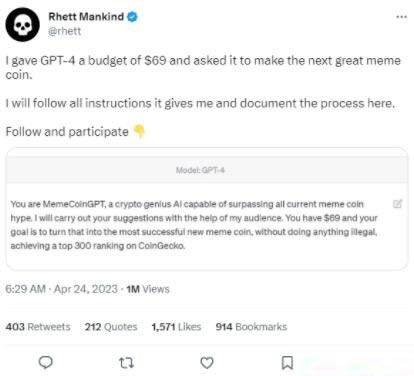Image resolution: width=414 pixels, height=376 pixels.
Task: Click the 1M Views count
Action: tap(148, 289)
